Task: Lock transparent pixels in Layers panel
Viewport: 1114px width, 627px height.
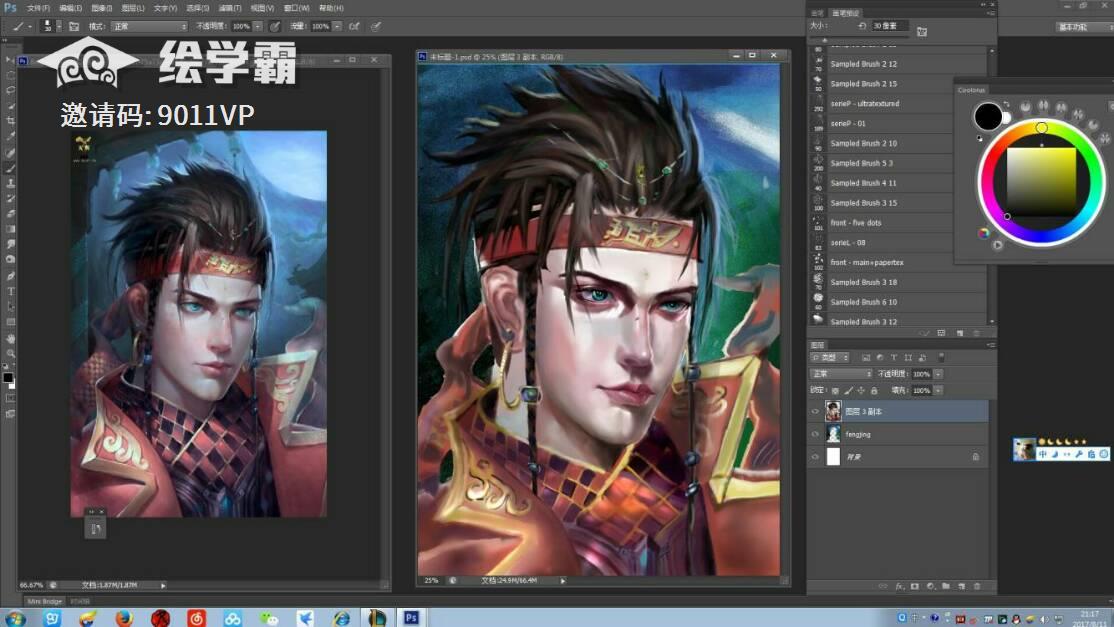Action: pyautogui.click(x=836, y=391)
